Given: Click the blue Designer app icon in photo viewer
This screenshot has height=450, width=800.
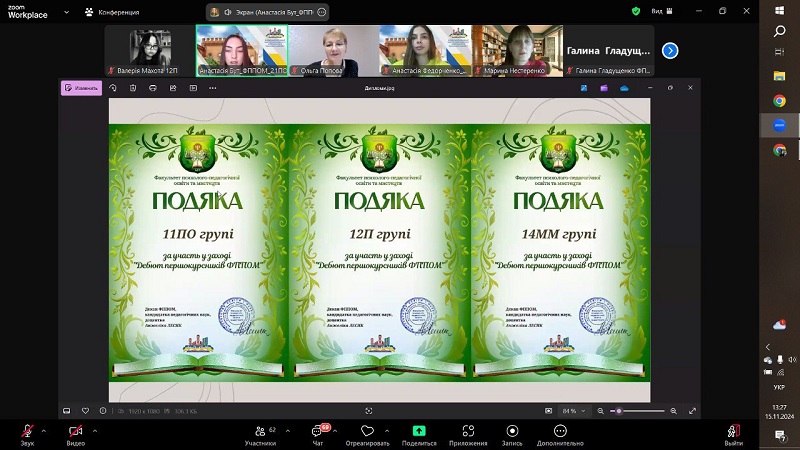Looking at the screenshot, I should [584, 88].
